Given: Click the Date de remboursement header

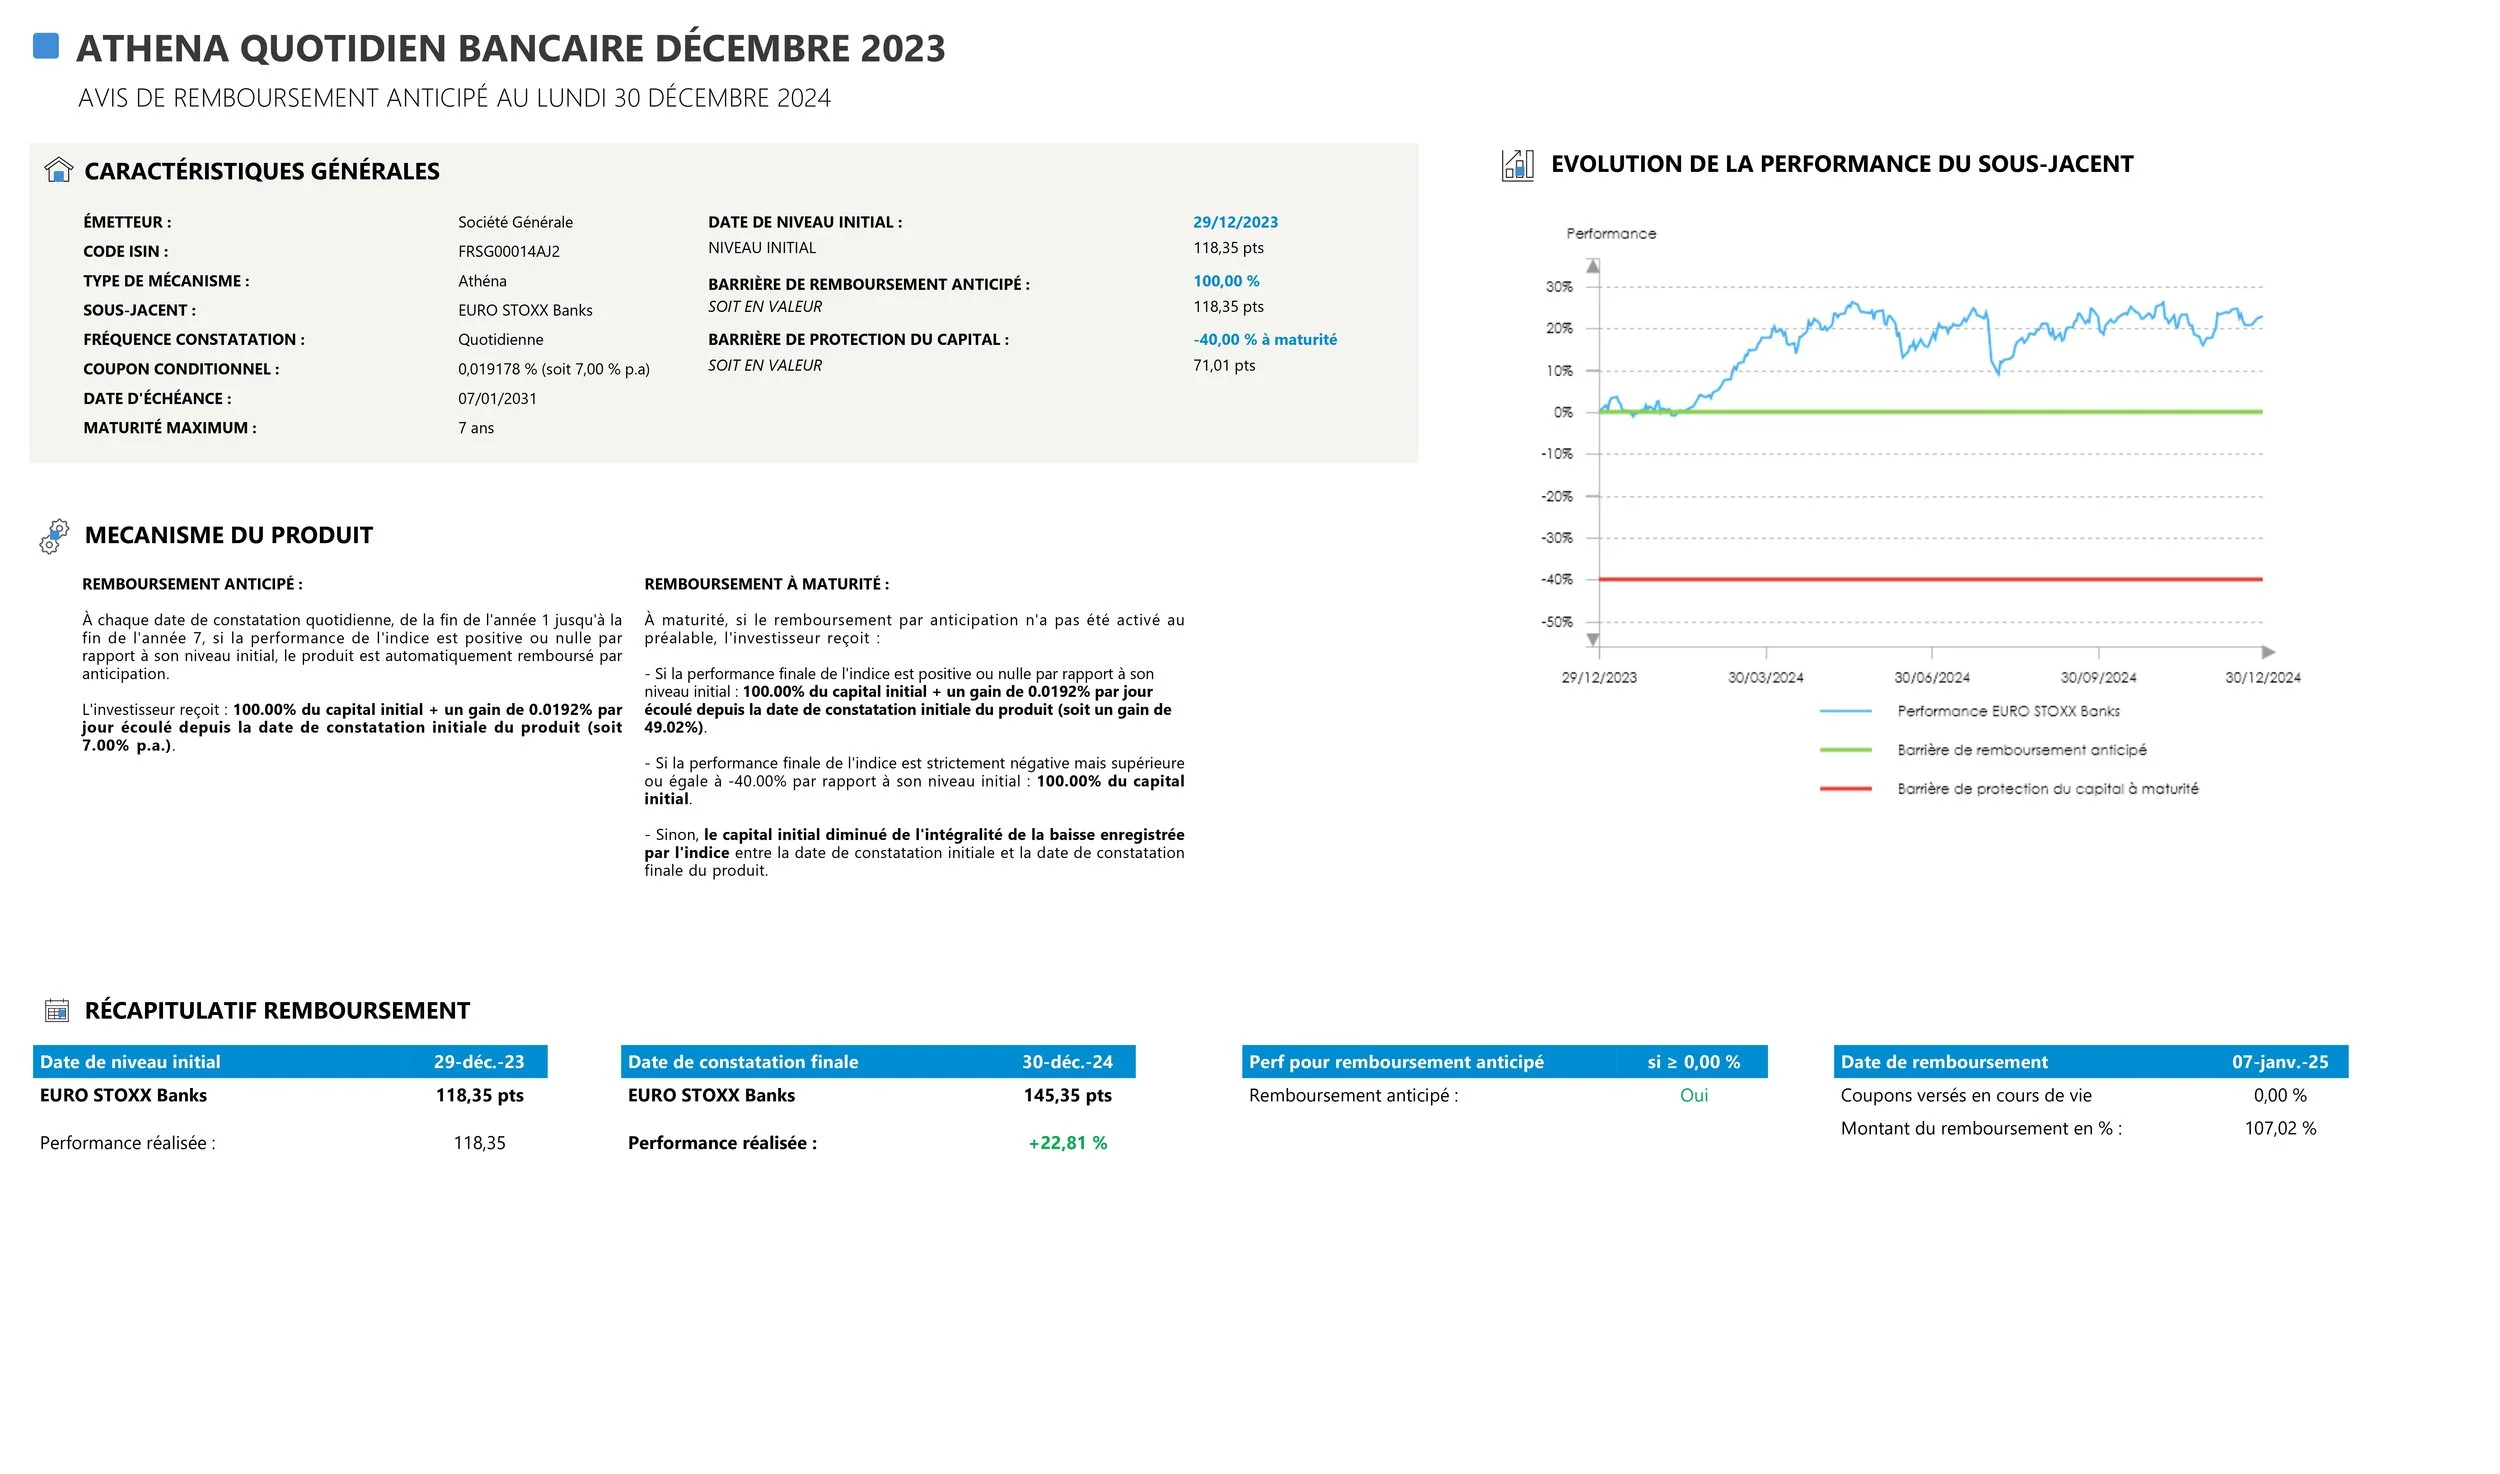Looking at the screenshot, I should coord(1944,1062).
